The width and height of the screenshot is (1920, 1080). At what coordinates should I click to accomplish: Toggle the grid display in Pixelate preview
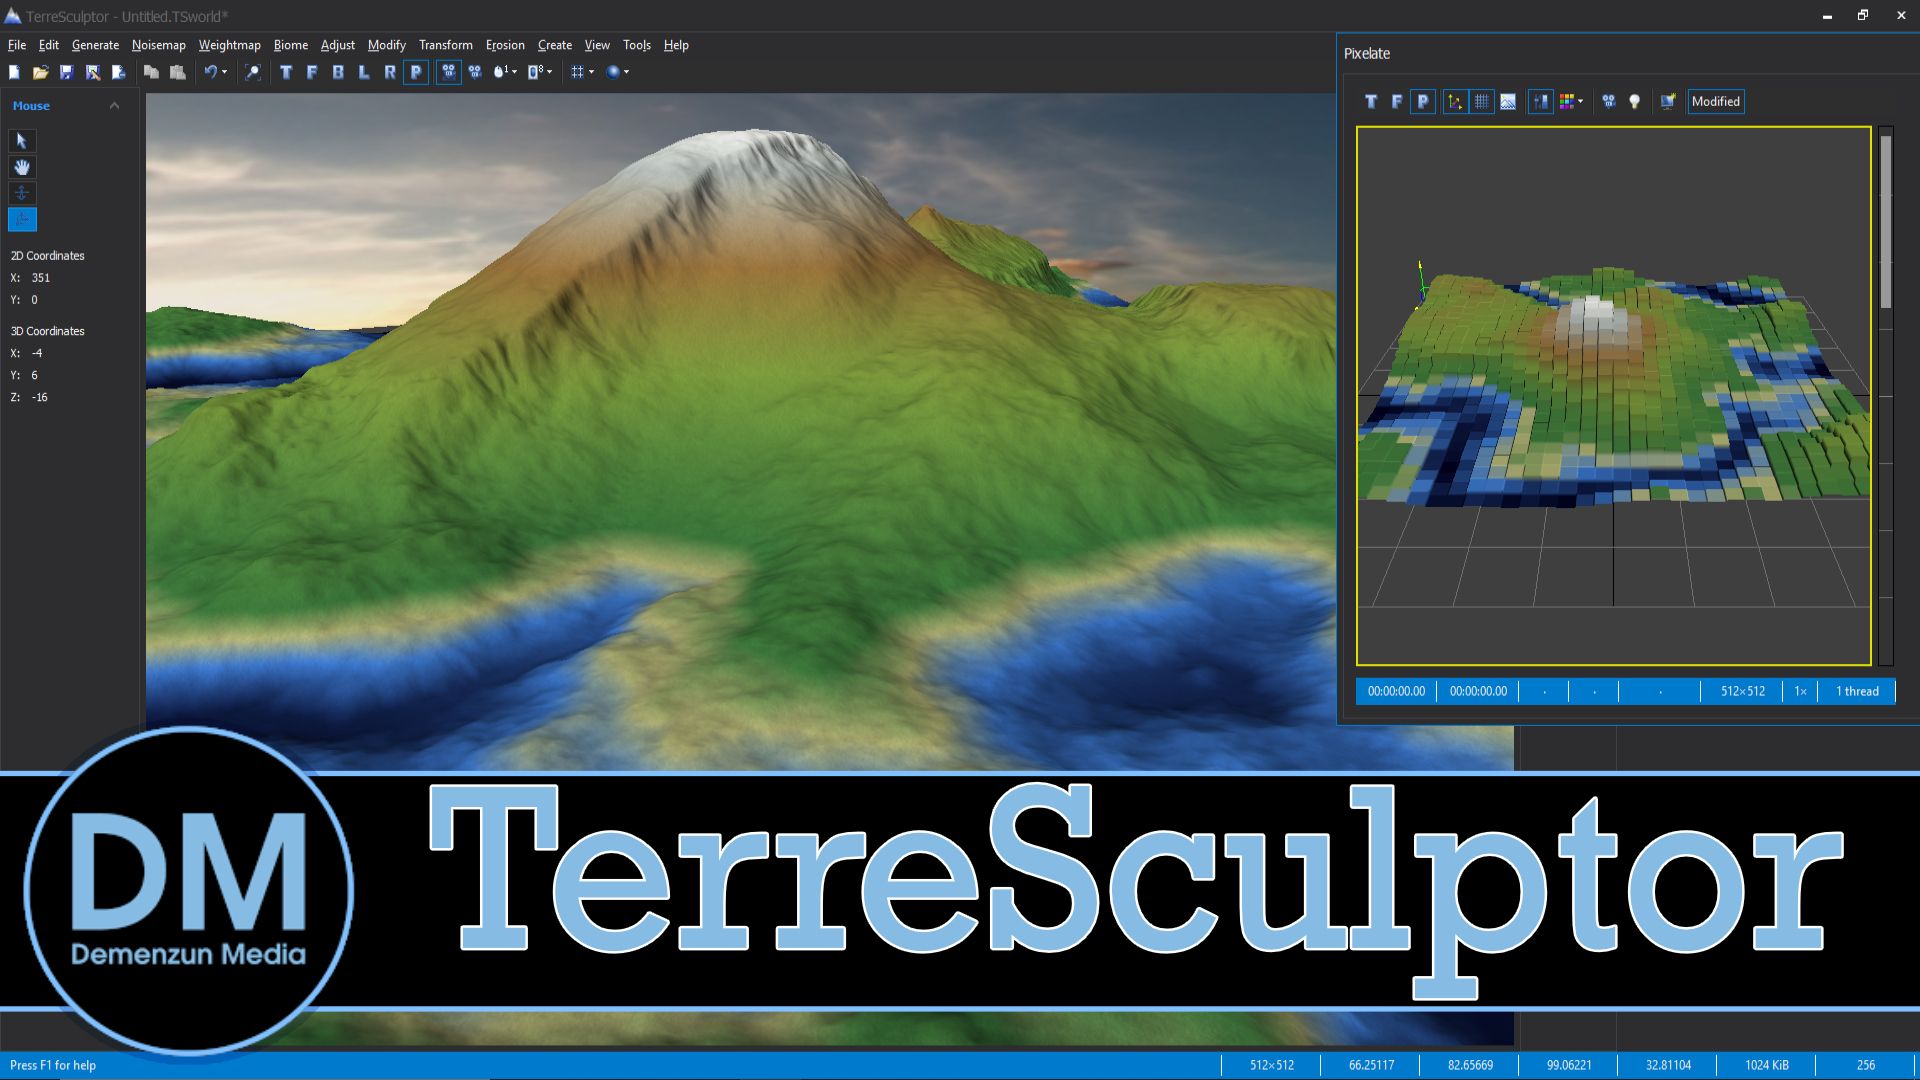click(x=1481, y=101)
